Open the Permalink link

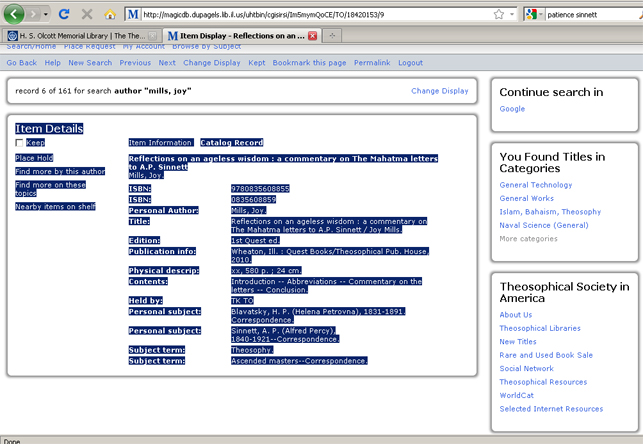coord(372,63)
